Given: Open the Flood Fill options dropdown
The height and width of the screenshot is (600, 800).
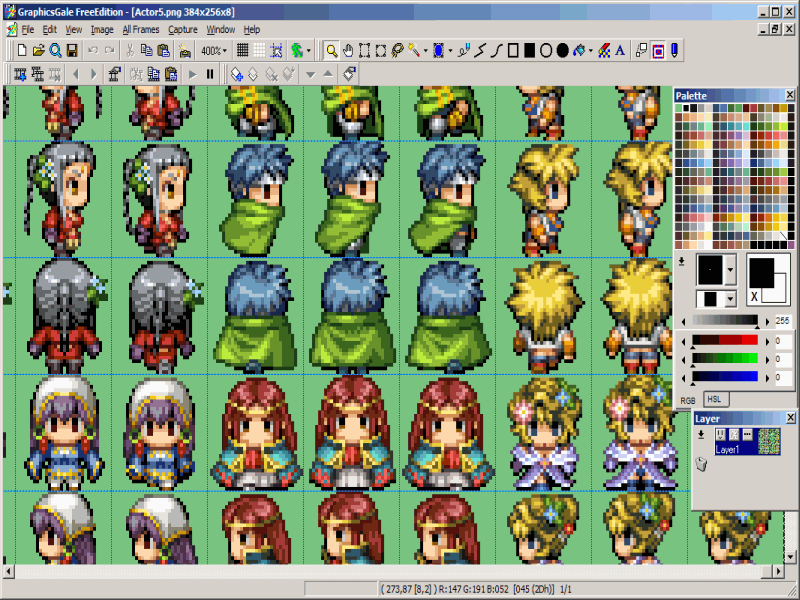Looking at the screenshot, I should pos(590,51).
